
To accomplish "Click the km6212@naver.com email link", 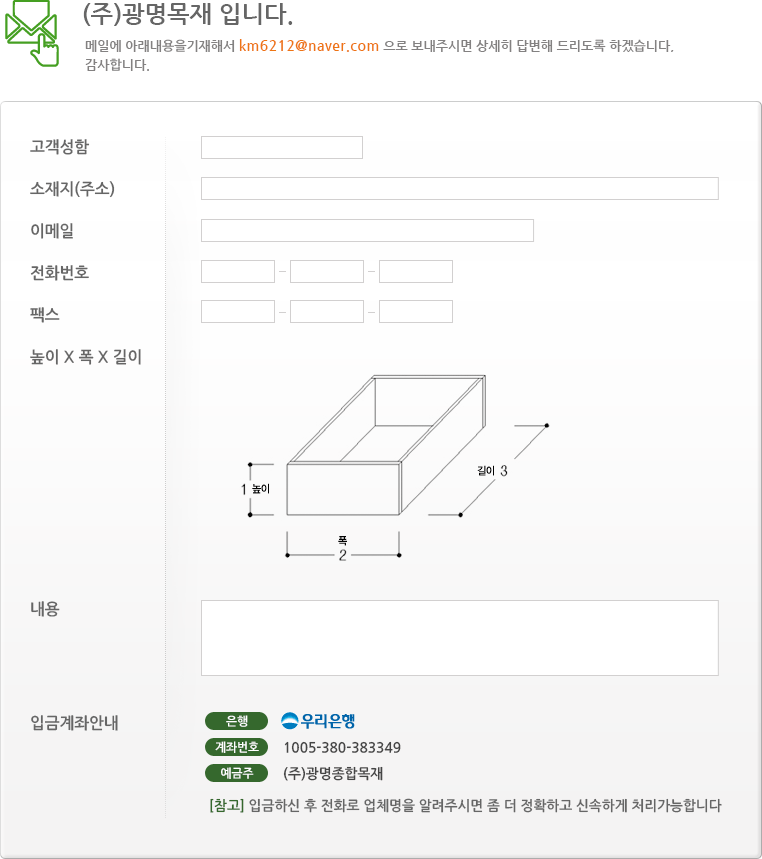I will [x=308, y=46].
